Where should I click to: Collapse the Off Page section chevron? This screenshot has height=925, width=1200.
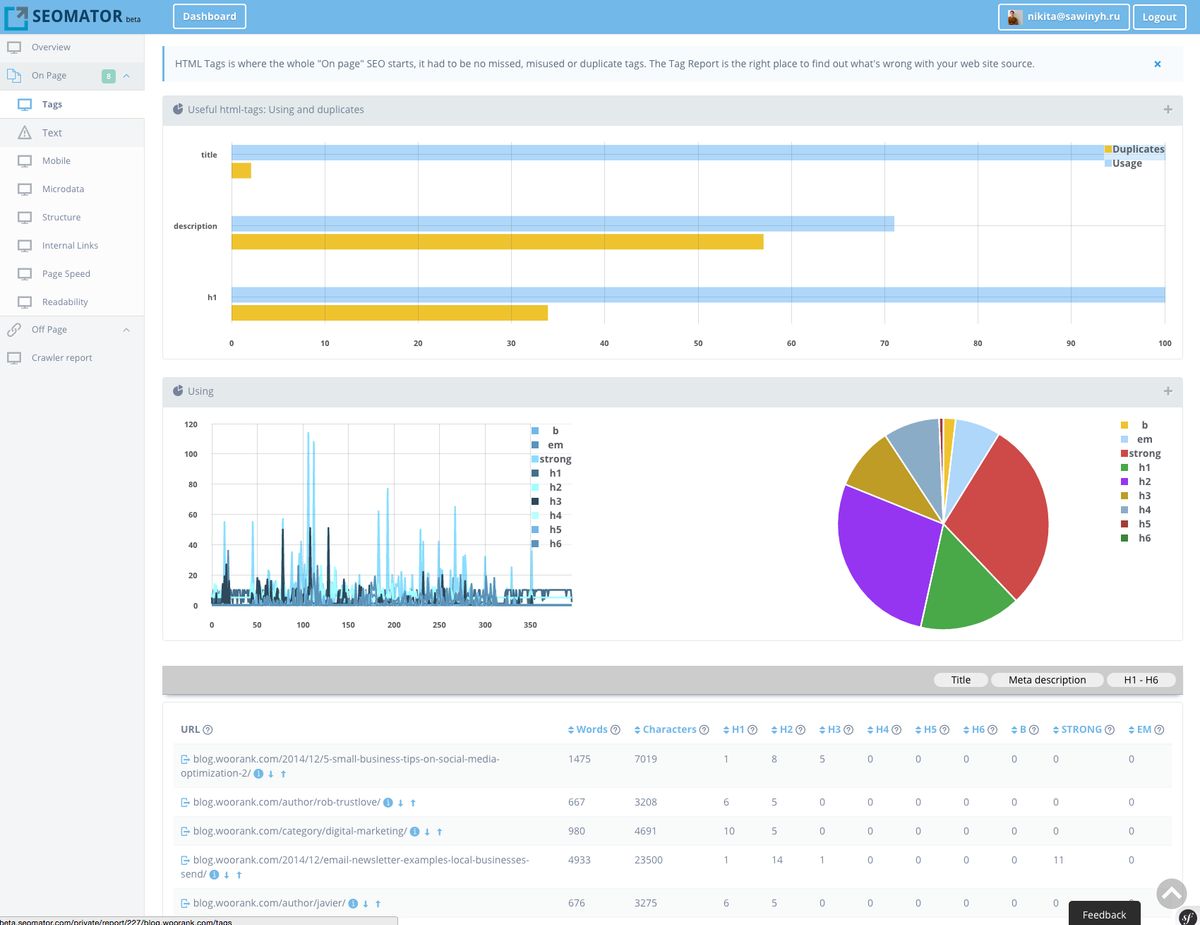point(127,329)
